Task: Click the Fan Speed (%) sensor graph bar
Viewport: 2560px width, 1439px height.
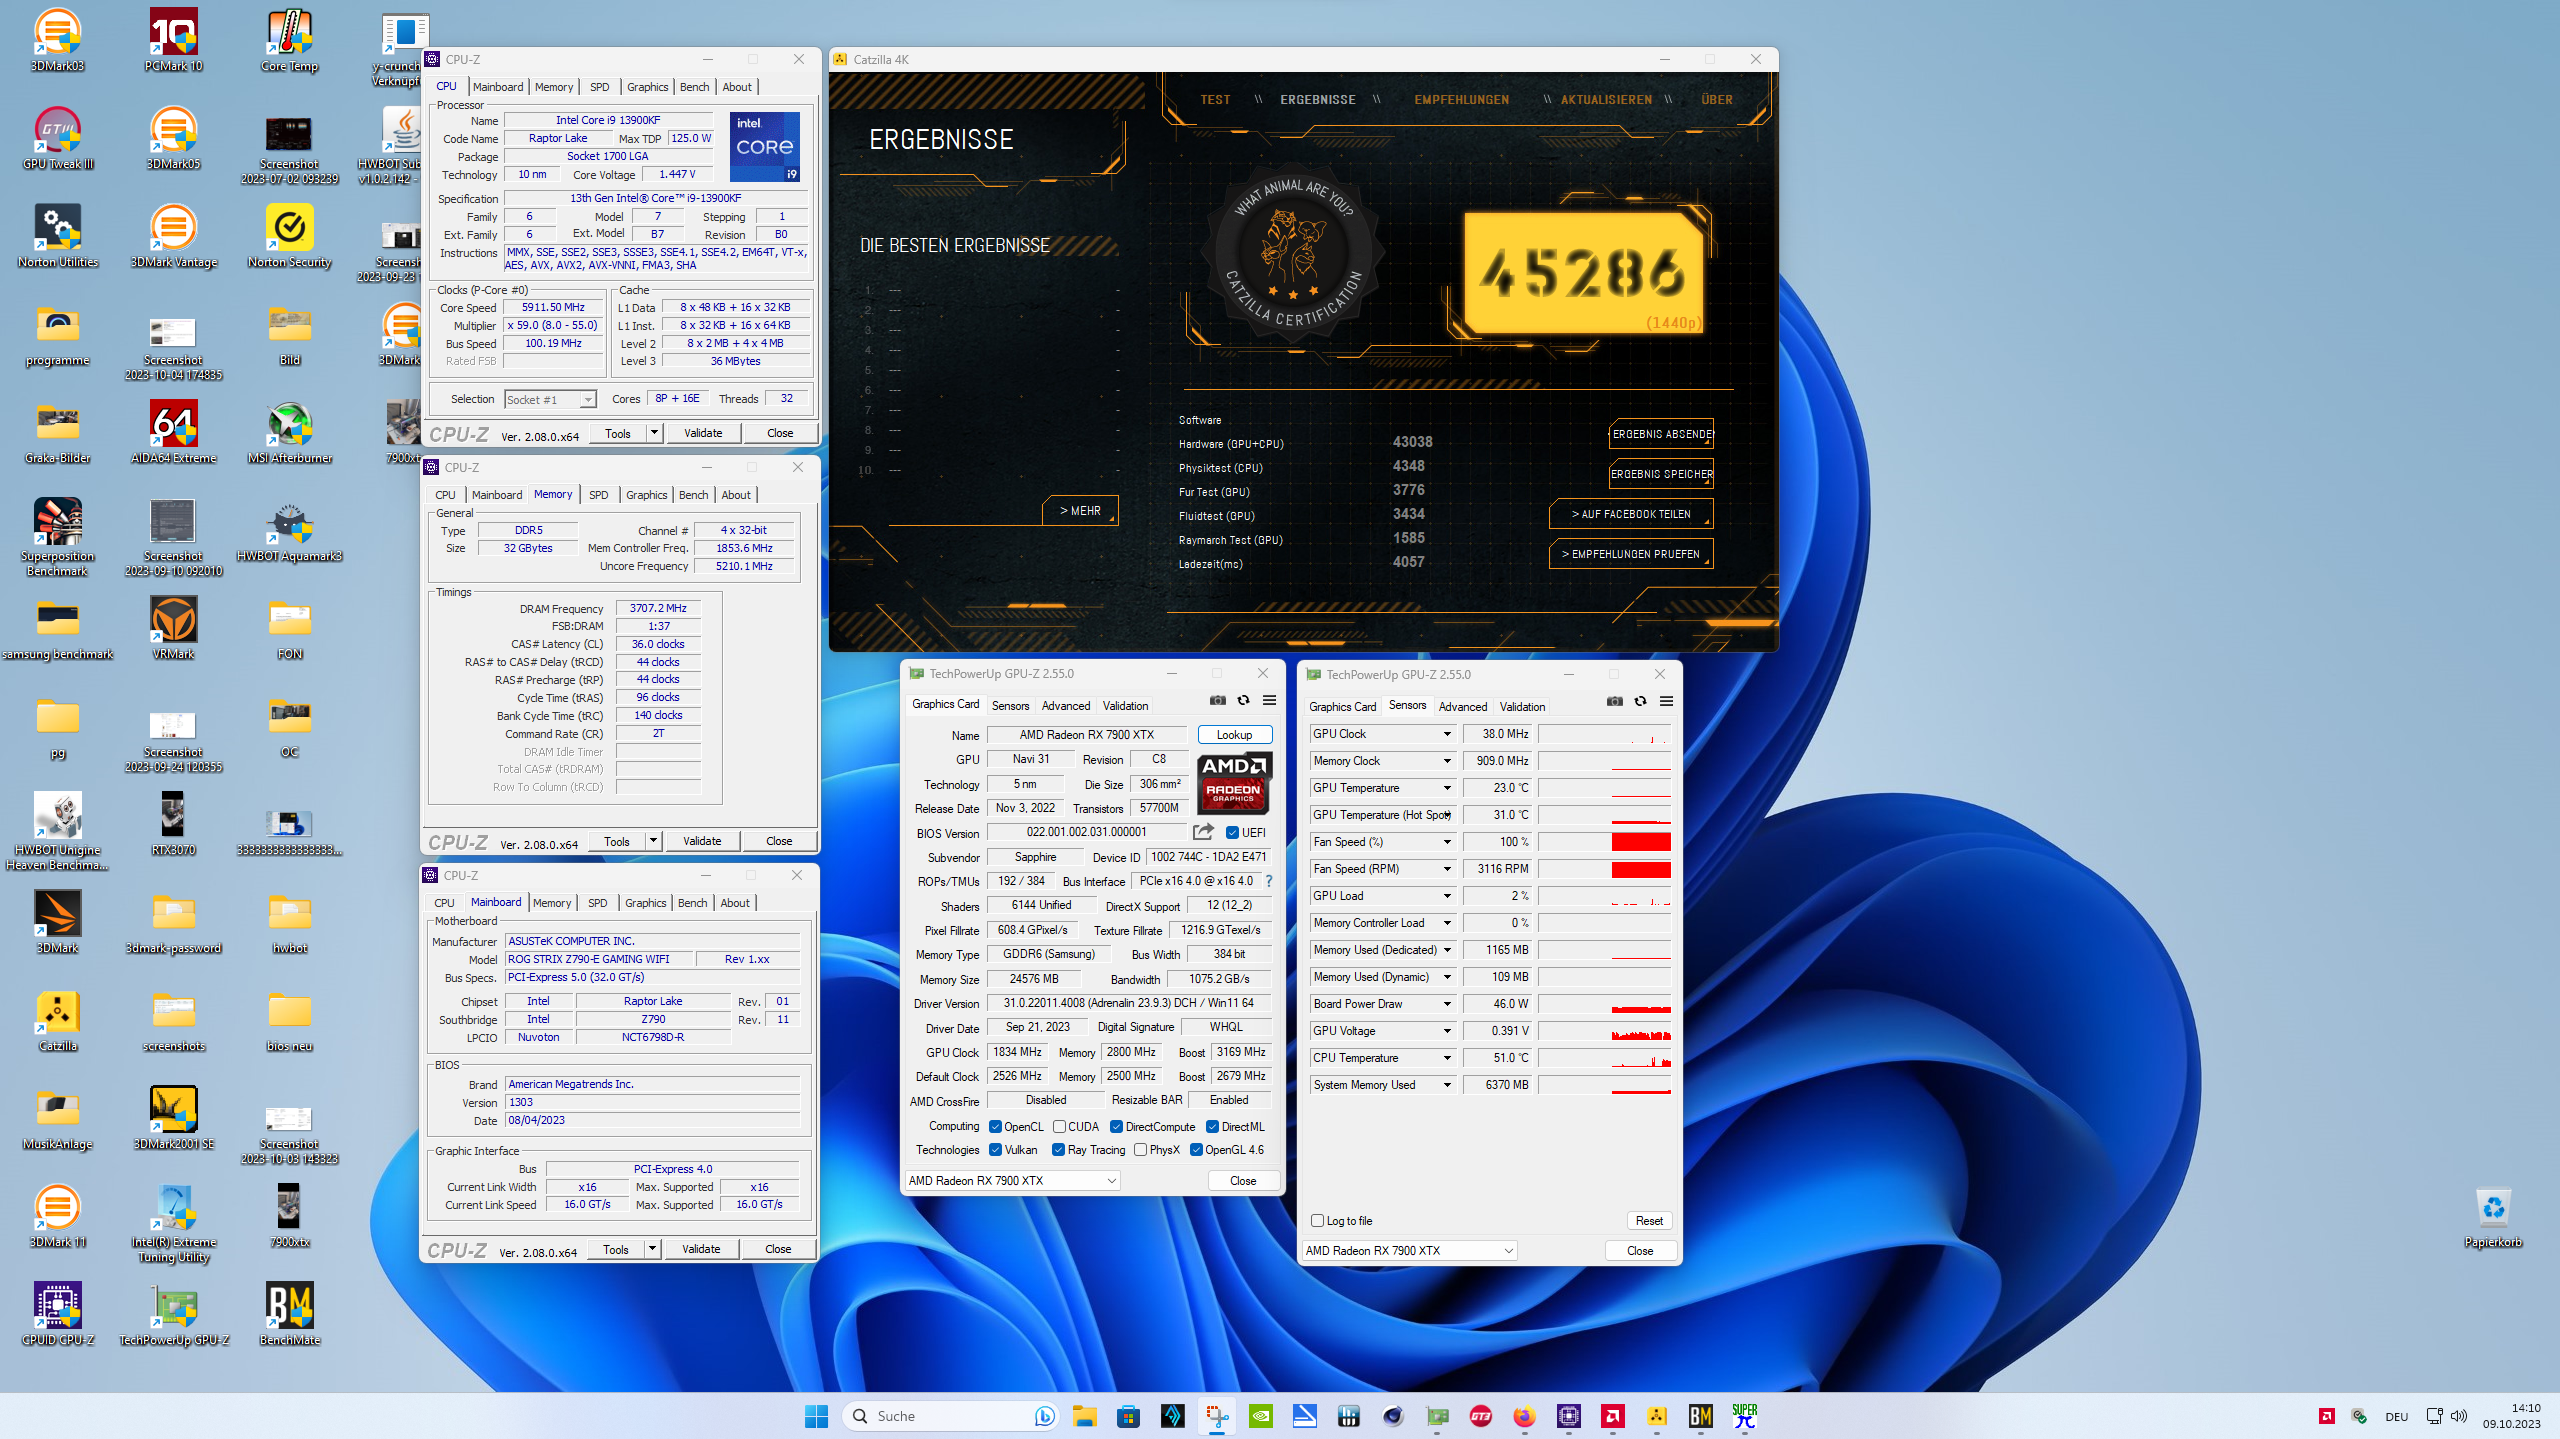Action: (x=1605, y=842)
